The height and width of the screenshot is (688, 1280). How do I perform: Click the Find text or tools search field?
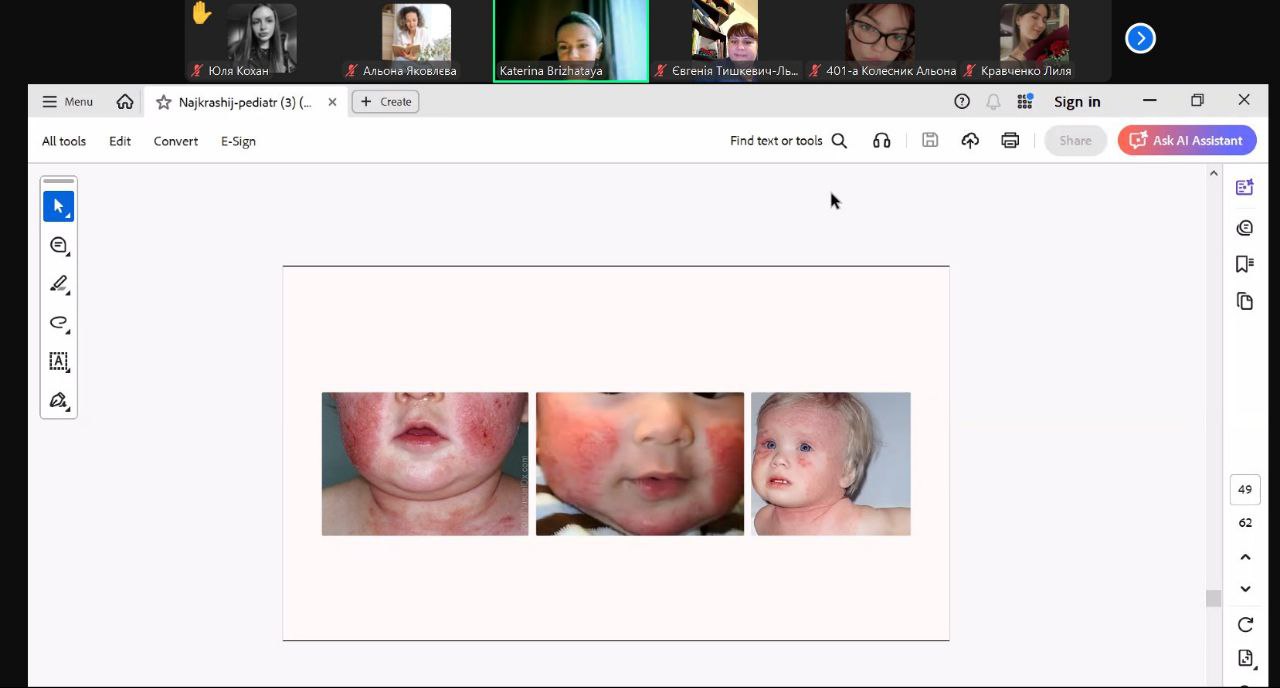pyautogui.click(x=788, y=141)
